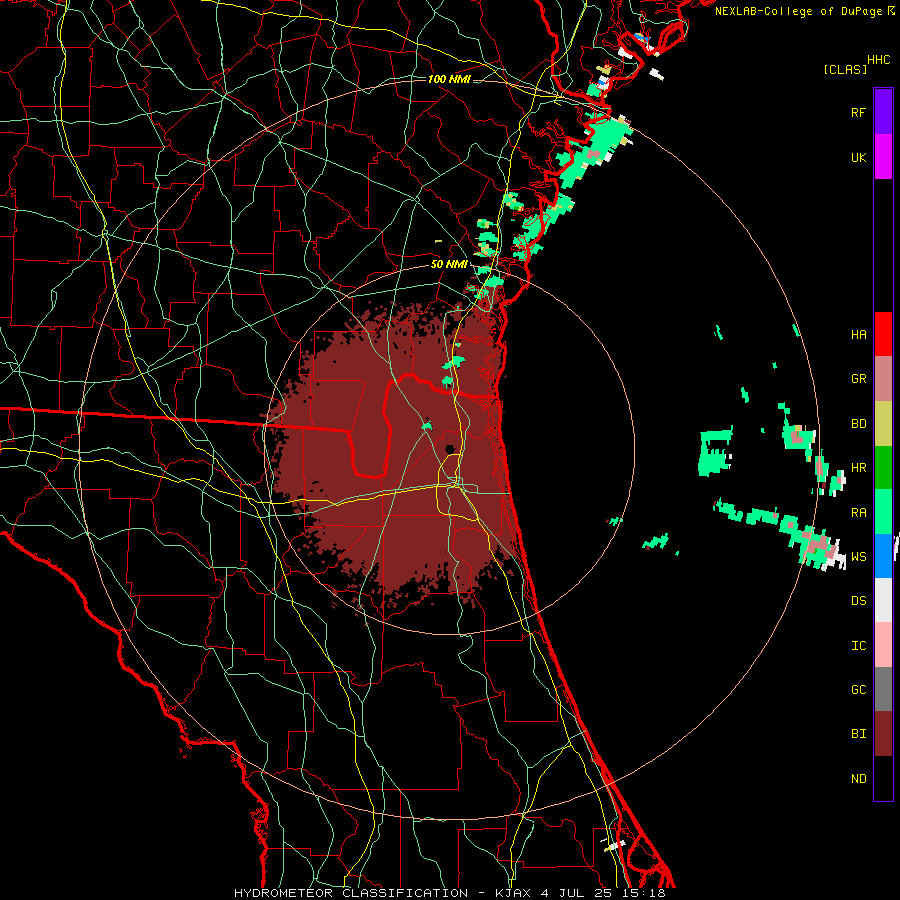Click the HR legend label
Image resolution: width=900 pixels, height=900 pixels.
point(858,468)
